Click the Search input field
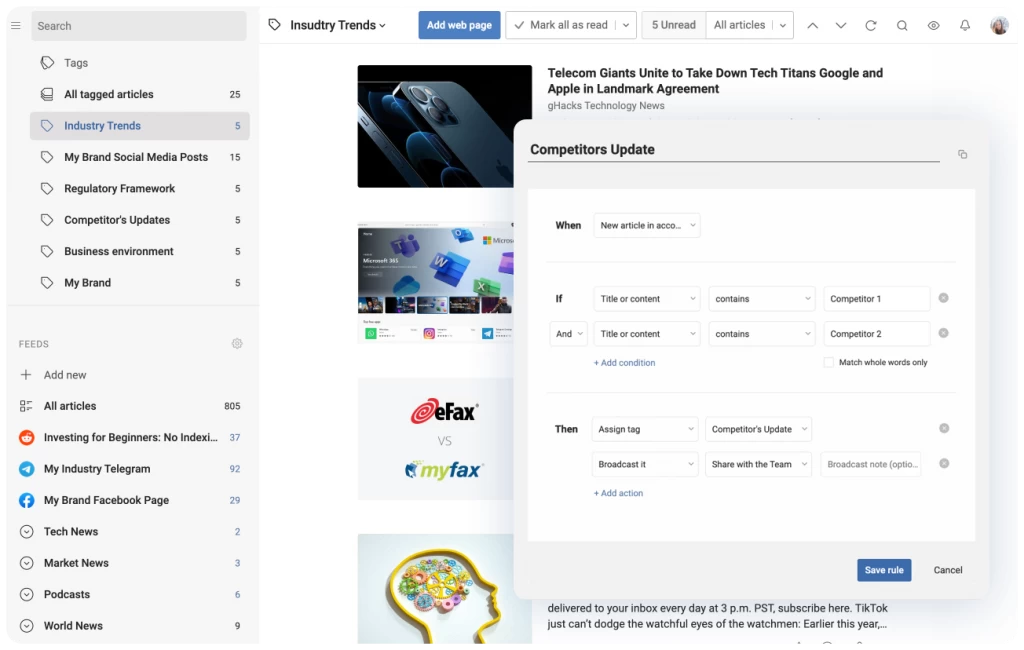The height and width of the screenshot is (650, 1024). click(x=139, y=26)
